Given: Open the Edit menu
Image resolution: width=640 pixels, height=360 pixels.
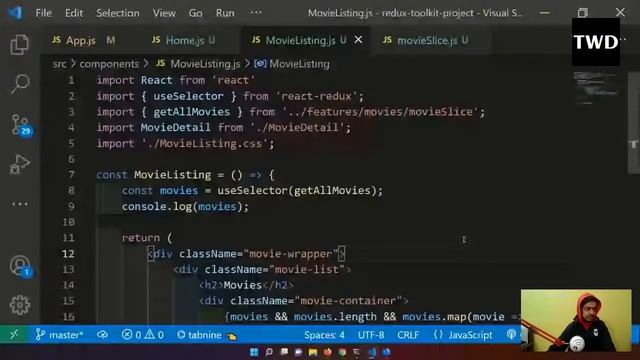Looking at the screenshot, I should (x=74, y=13).
